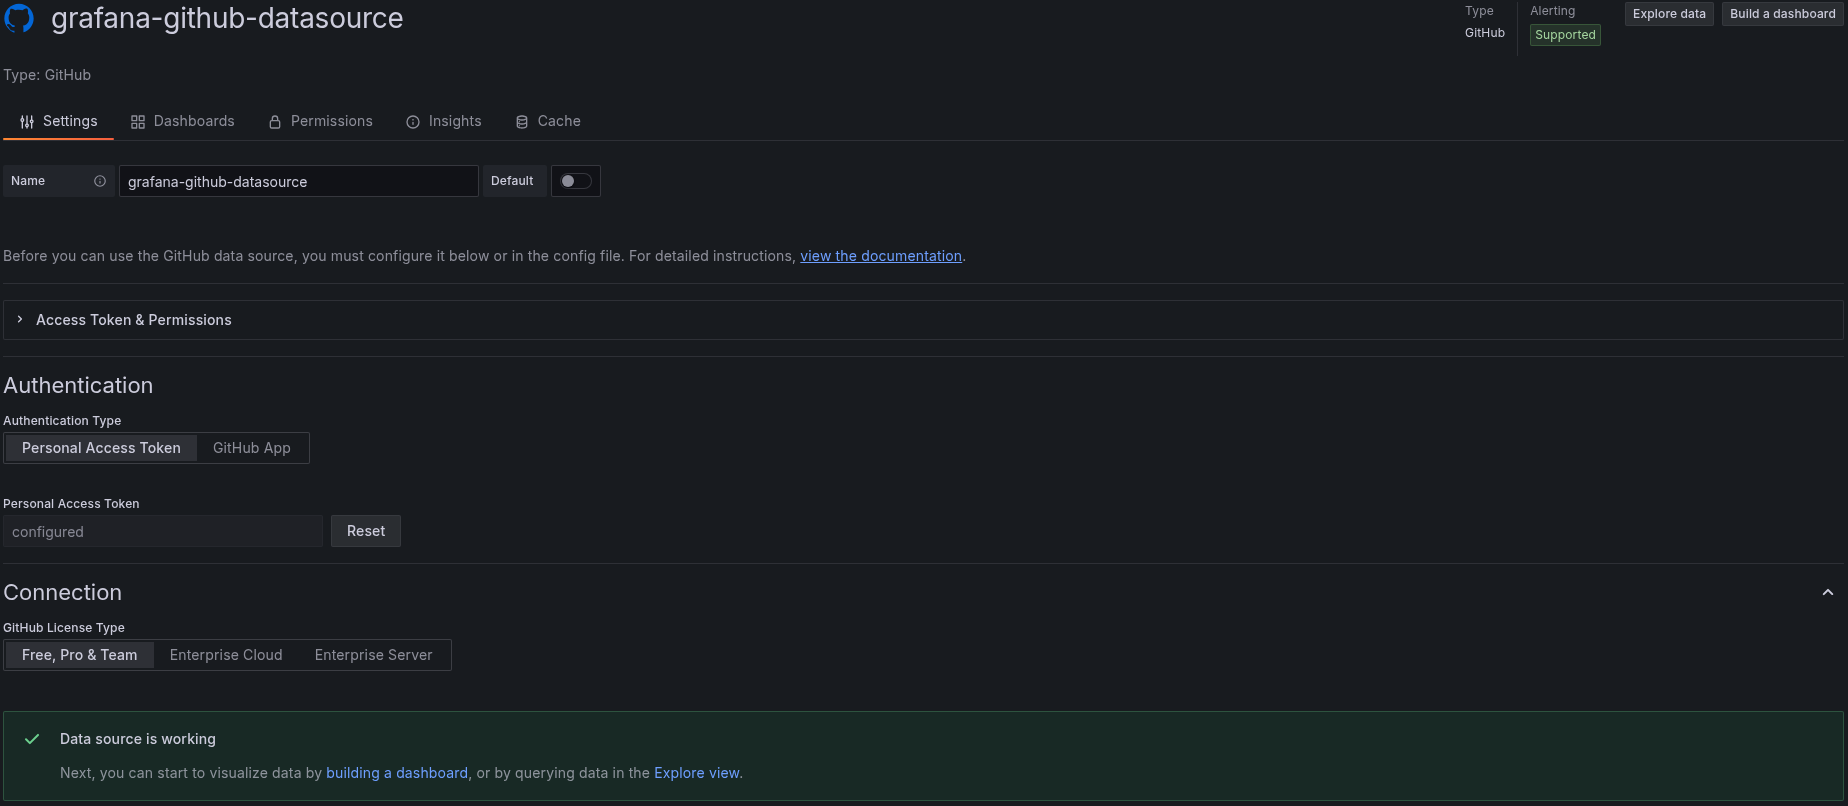Viewport: 1848px width, 806px height.
Task: Choose Enterprise Cloud license type
Action: 226,655
